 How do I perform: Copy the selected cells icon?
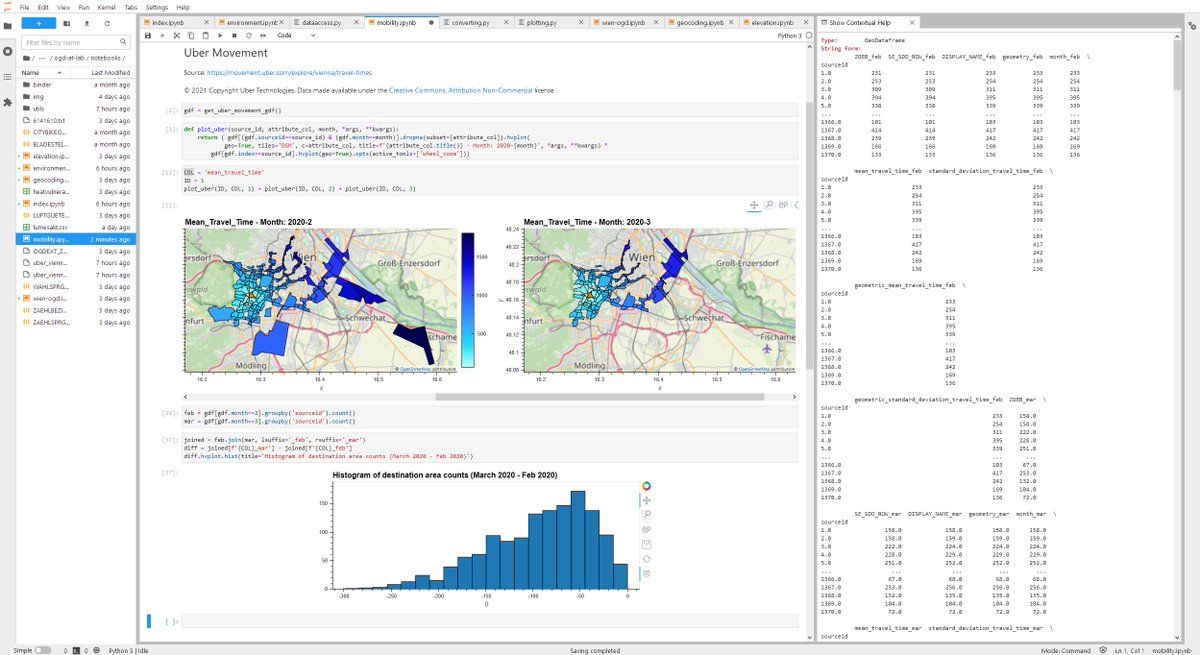(x=191, y=35)
